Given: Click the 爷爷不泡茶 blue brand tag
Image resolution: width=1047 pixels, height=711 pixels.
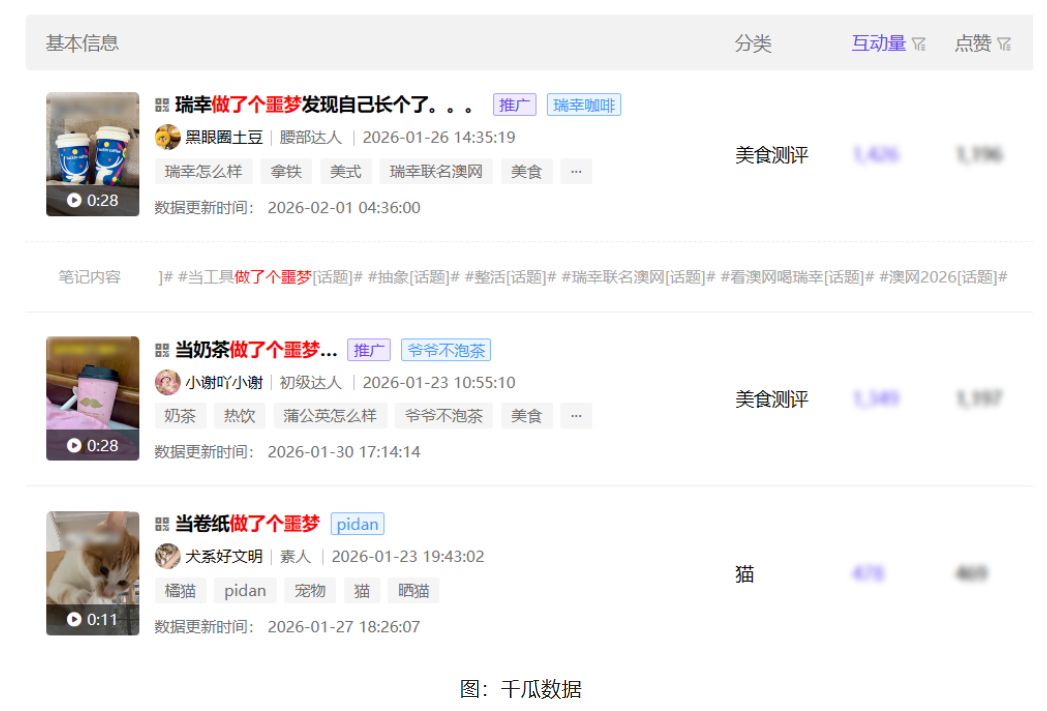Looking at the screenshot, I should [x=446, y=350].
